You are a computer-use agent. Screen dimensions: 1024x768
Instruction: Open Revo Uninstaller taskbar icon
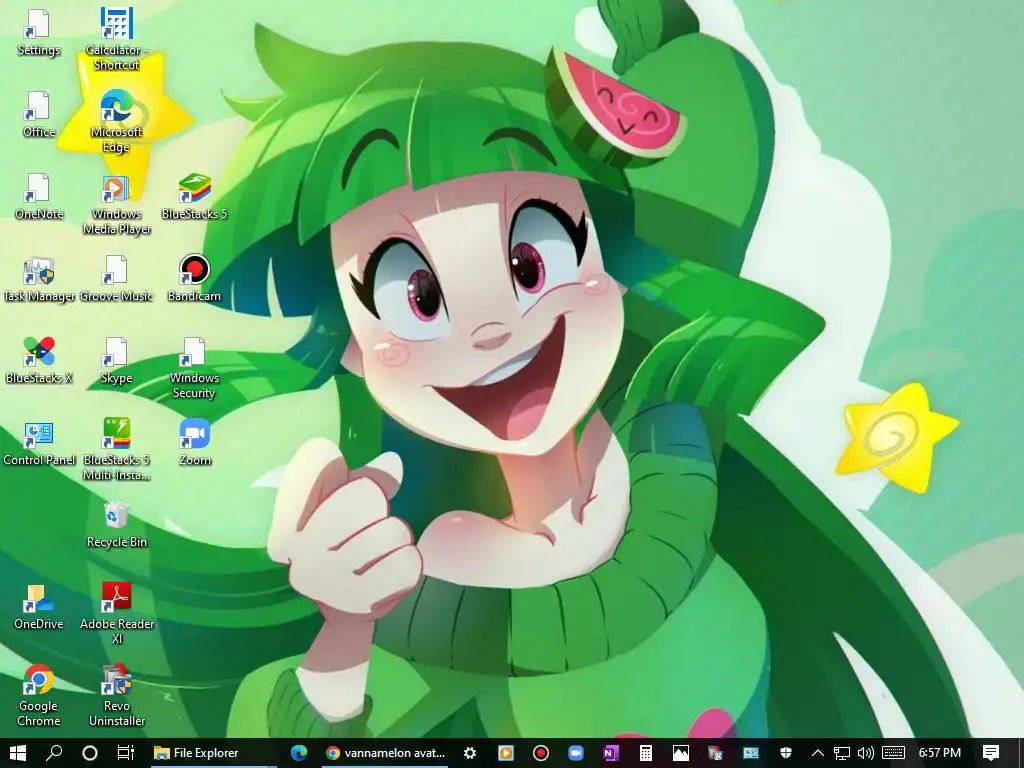pos(716,753)
